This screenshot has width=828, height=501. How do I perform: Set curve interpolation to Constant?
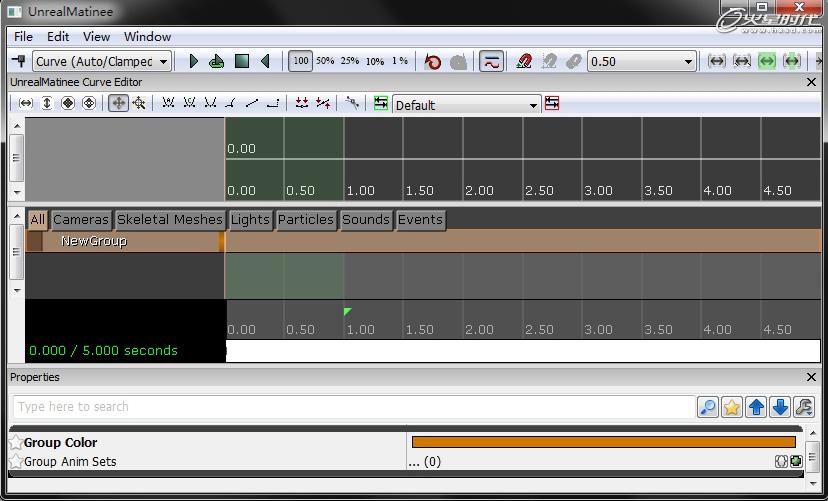click(x=272, y=103)
